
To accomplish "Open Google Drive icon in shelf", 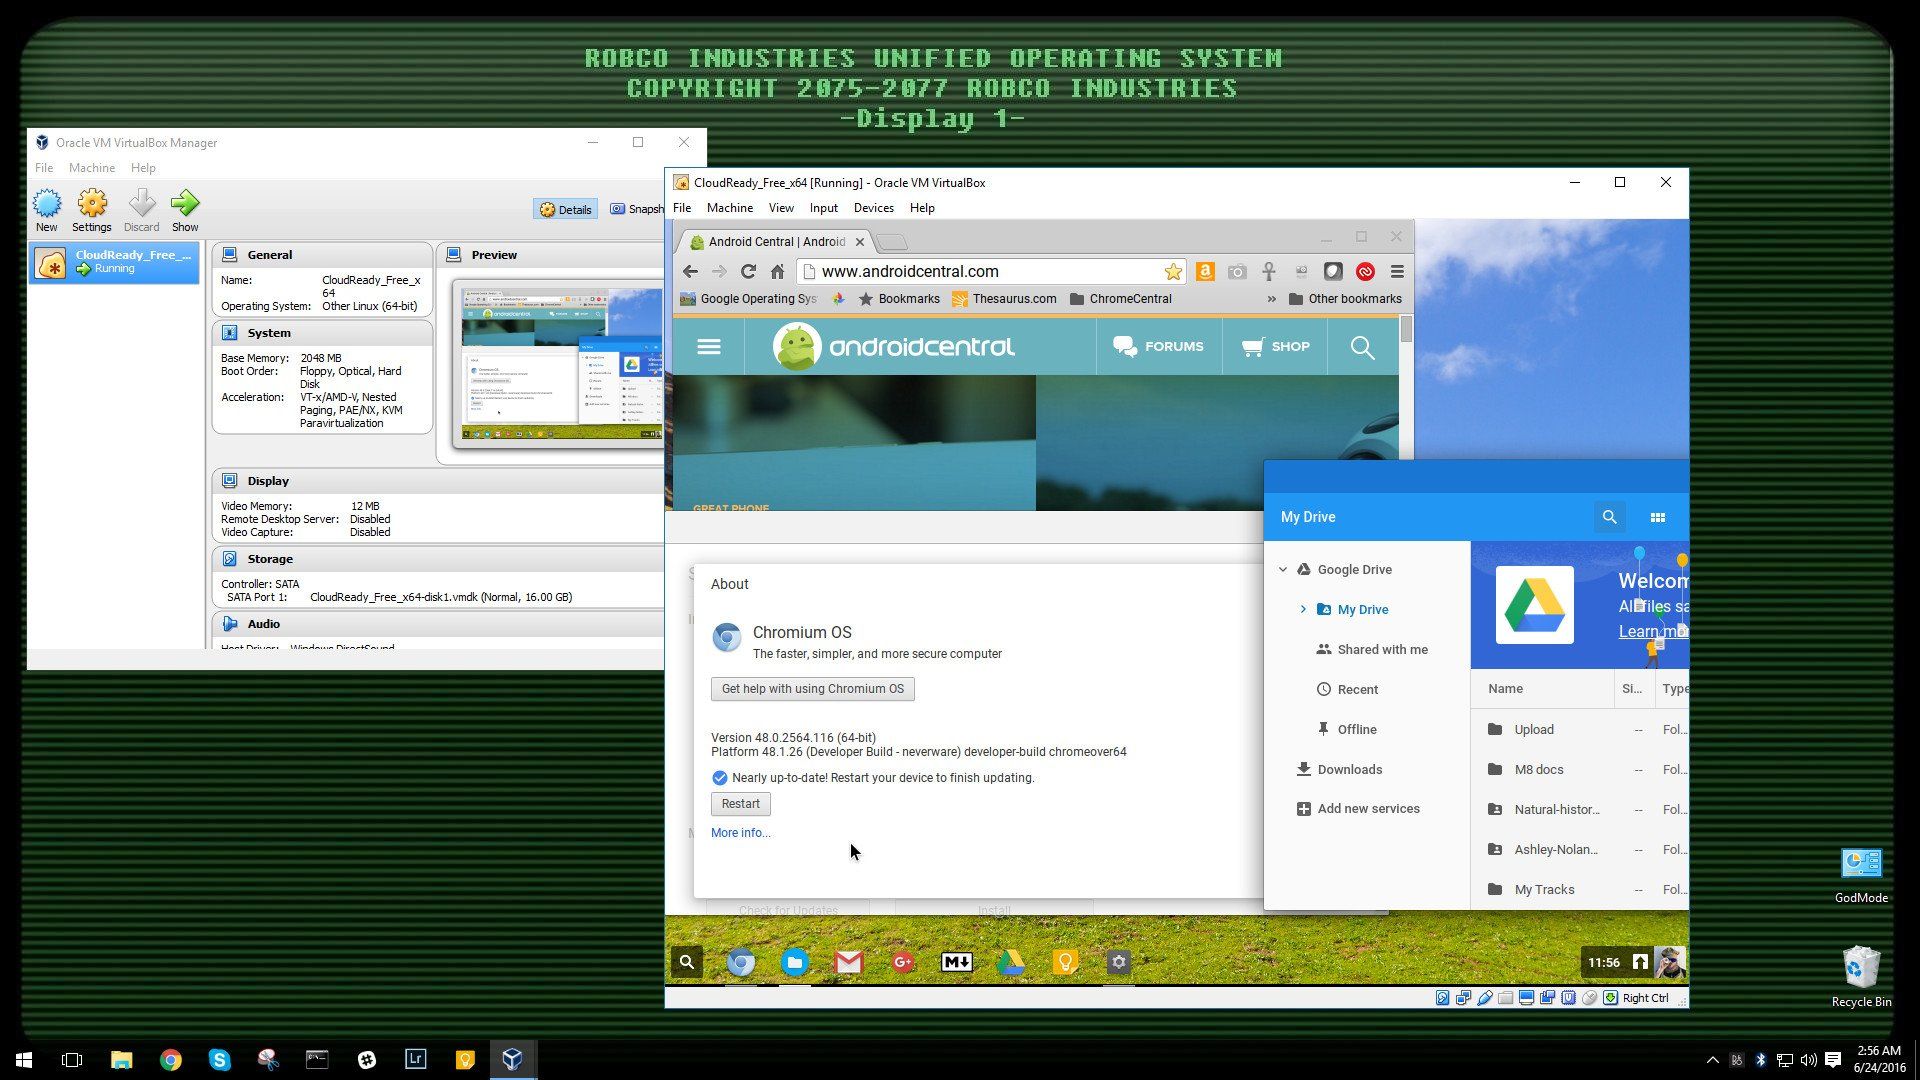I will point(1010,962).
